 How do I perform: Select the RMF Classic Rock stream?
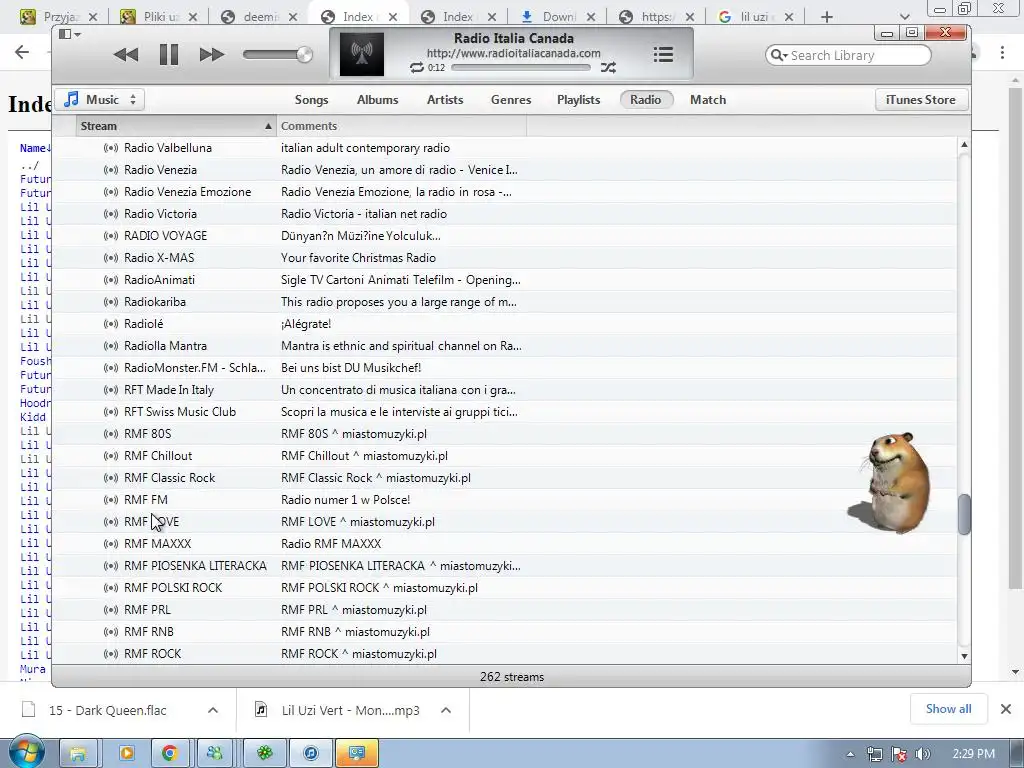[x=504, y=478]
